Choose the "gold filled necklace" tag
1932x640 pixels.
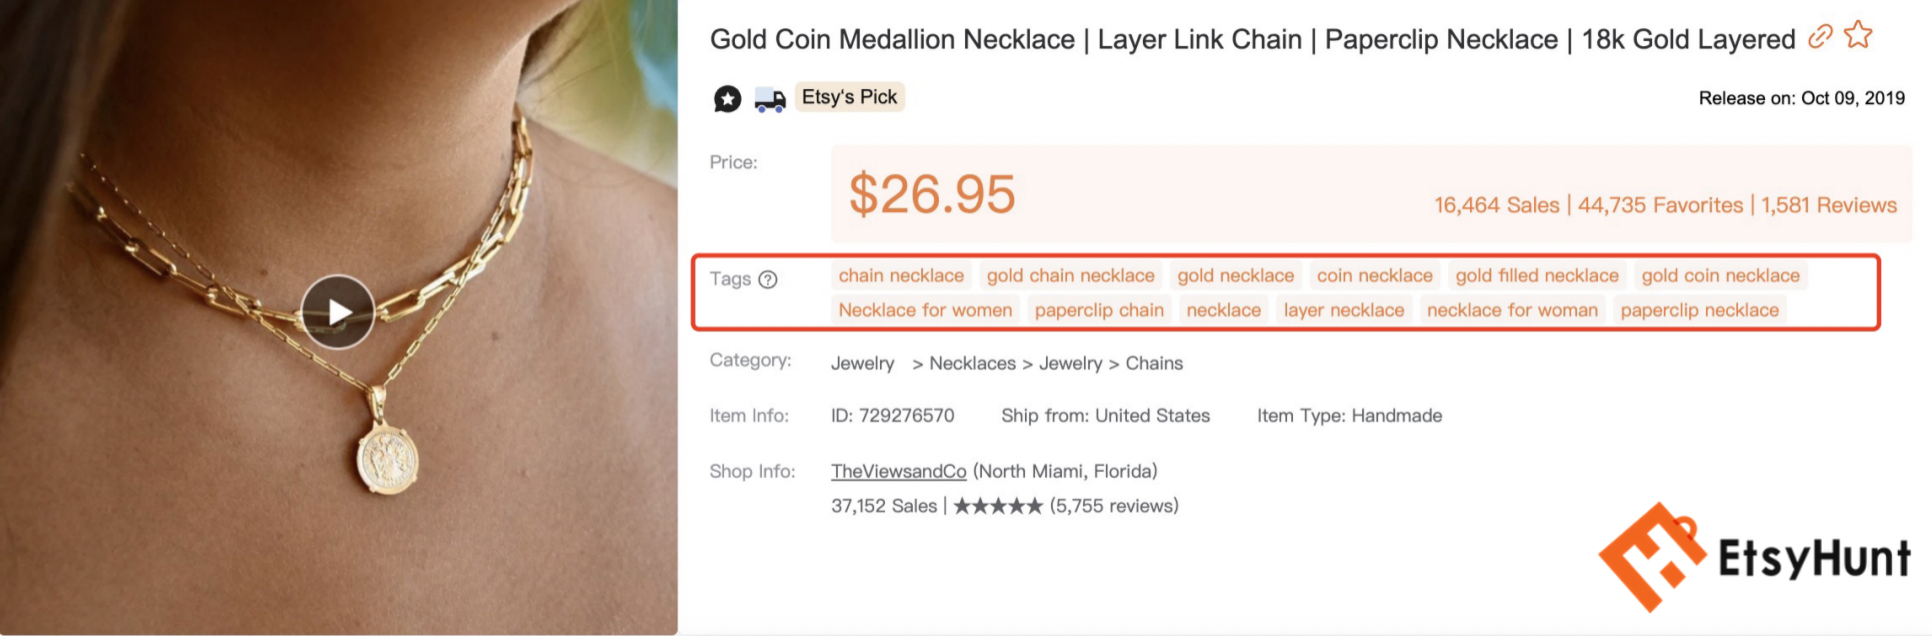point(1536,276)
